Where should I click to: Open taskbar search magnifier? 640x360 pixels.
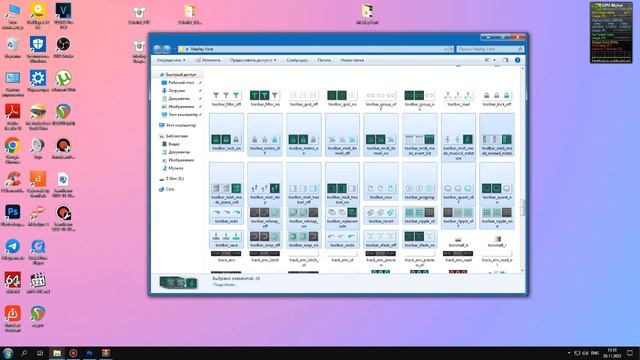click(x=24, y=353)
